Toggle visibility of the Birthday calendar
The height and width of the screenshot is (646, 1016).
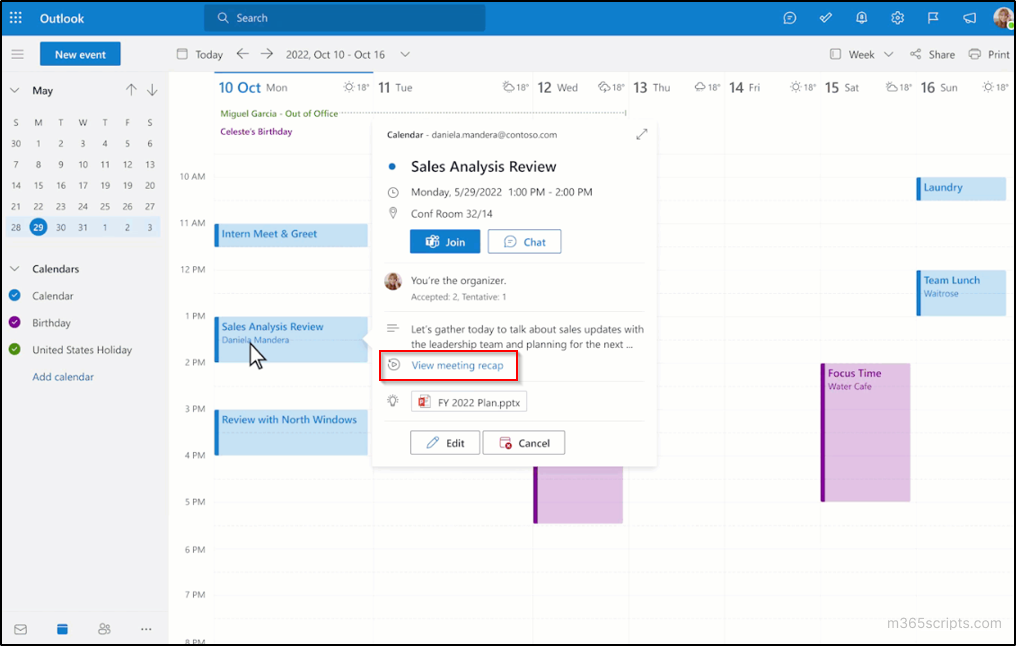click(14, 322)
